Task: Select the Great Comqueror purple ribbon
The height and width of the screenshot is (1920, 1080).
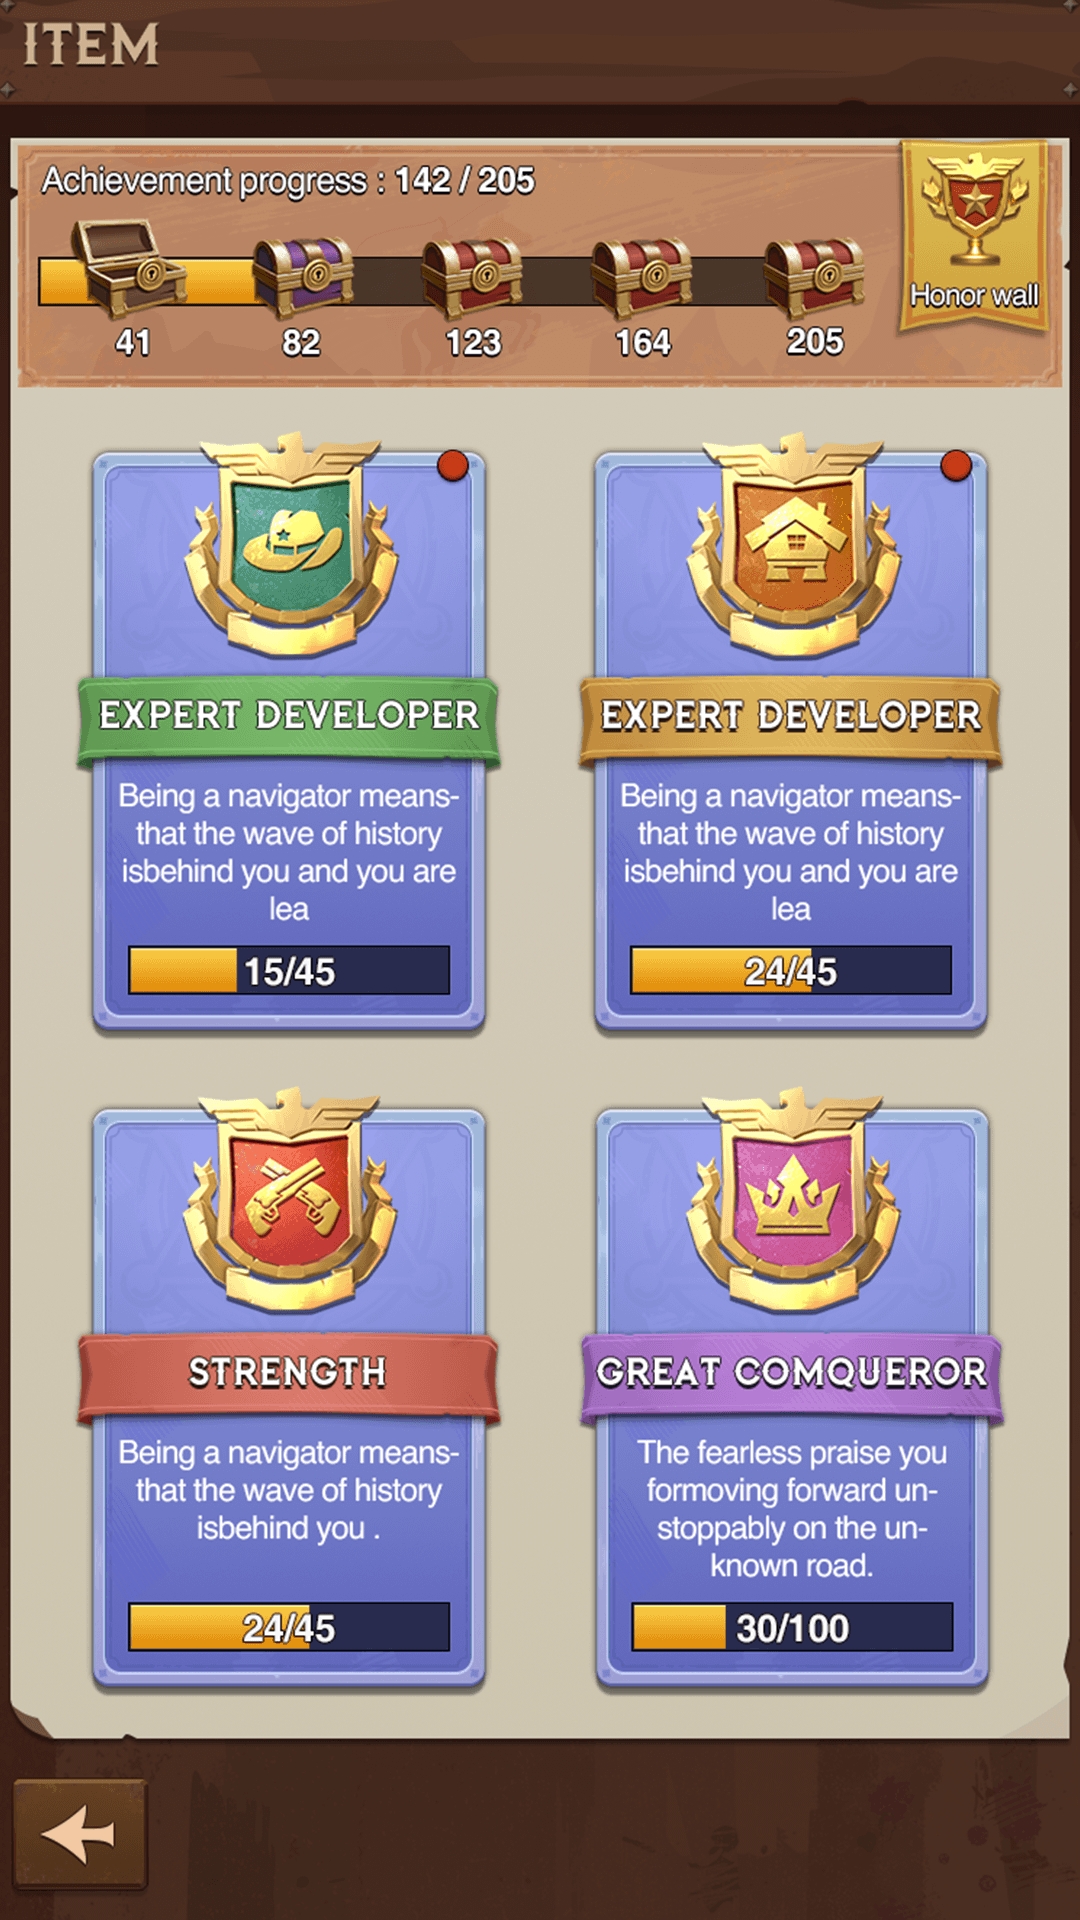Action: point(791,1375)
